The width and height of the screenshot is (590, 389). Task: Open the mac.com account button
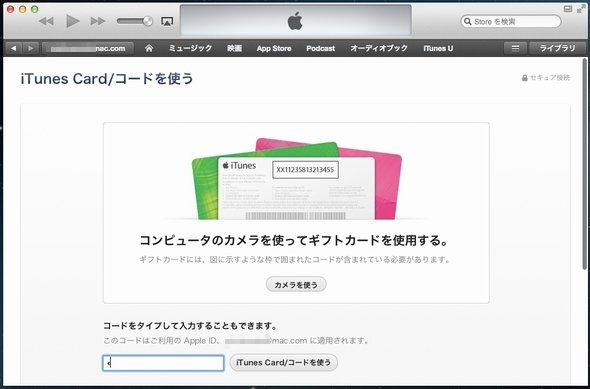[88, 48]
